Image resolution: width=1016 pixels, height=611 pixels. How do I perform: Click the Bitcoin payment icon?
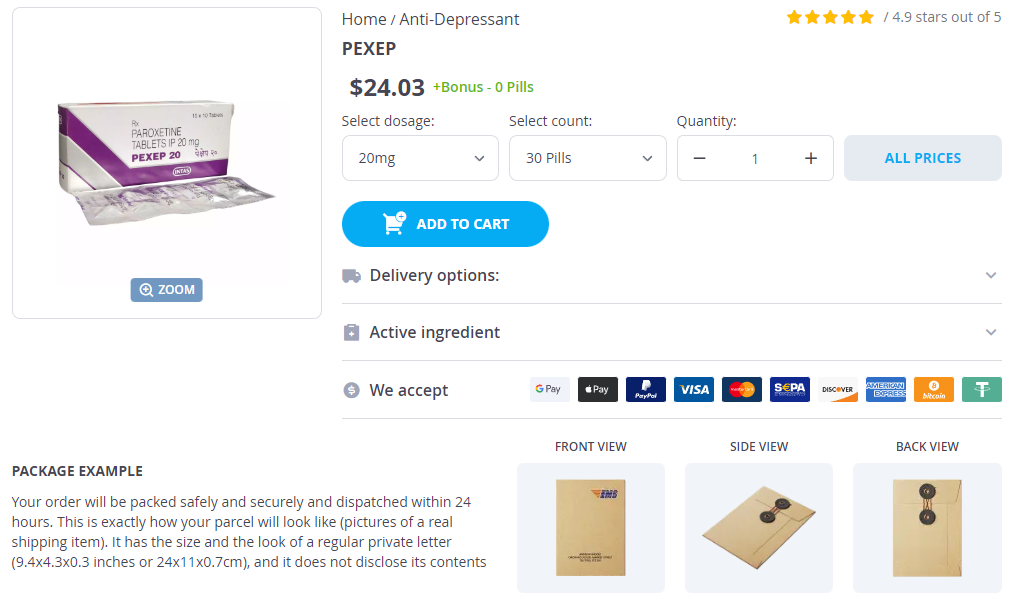tap(933, 390)
